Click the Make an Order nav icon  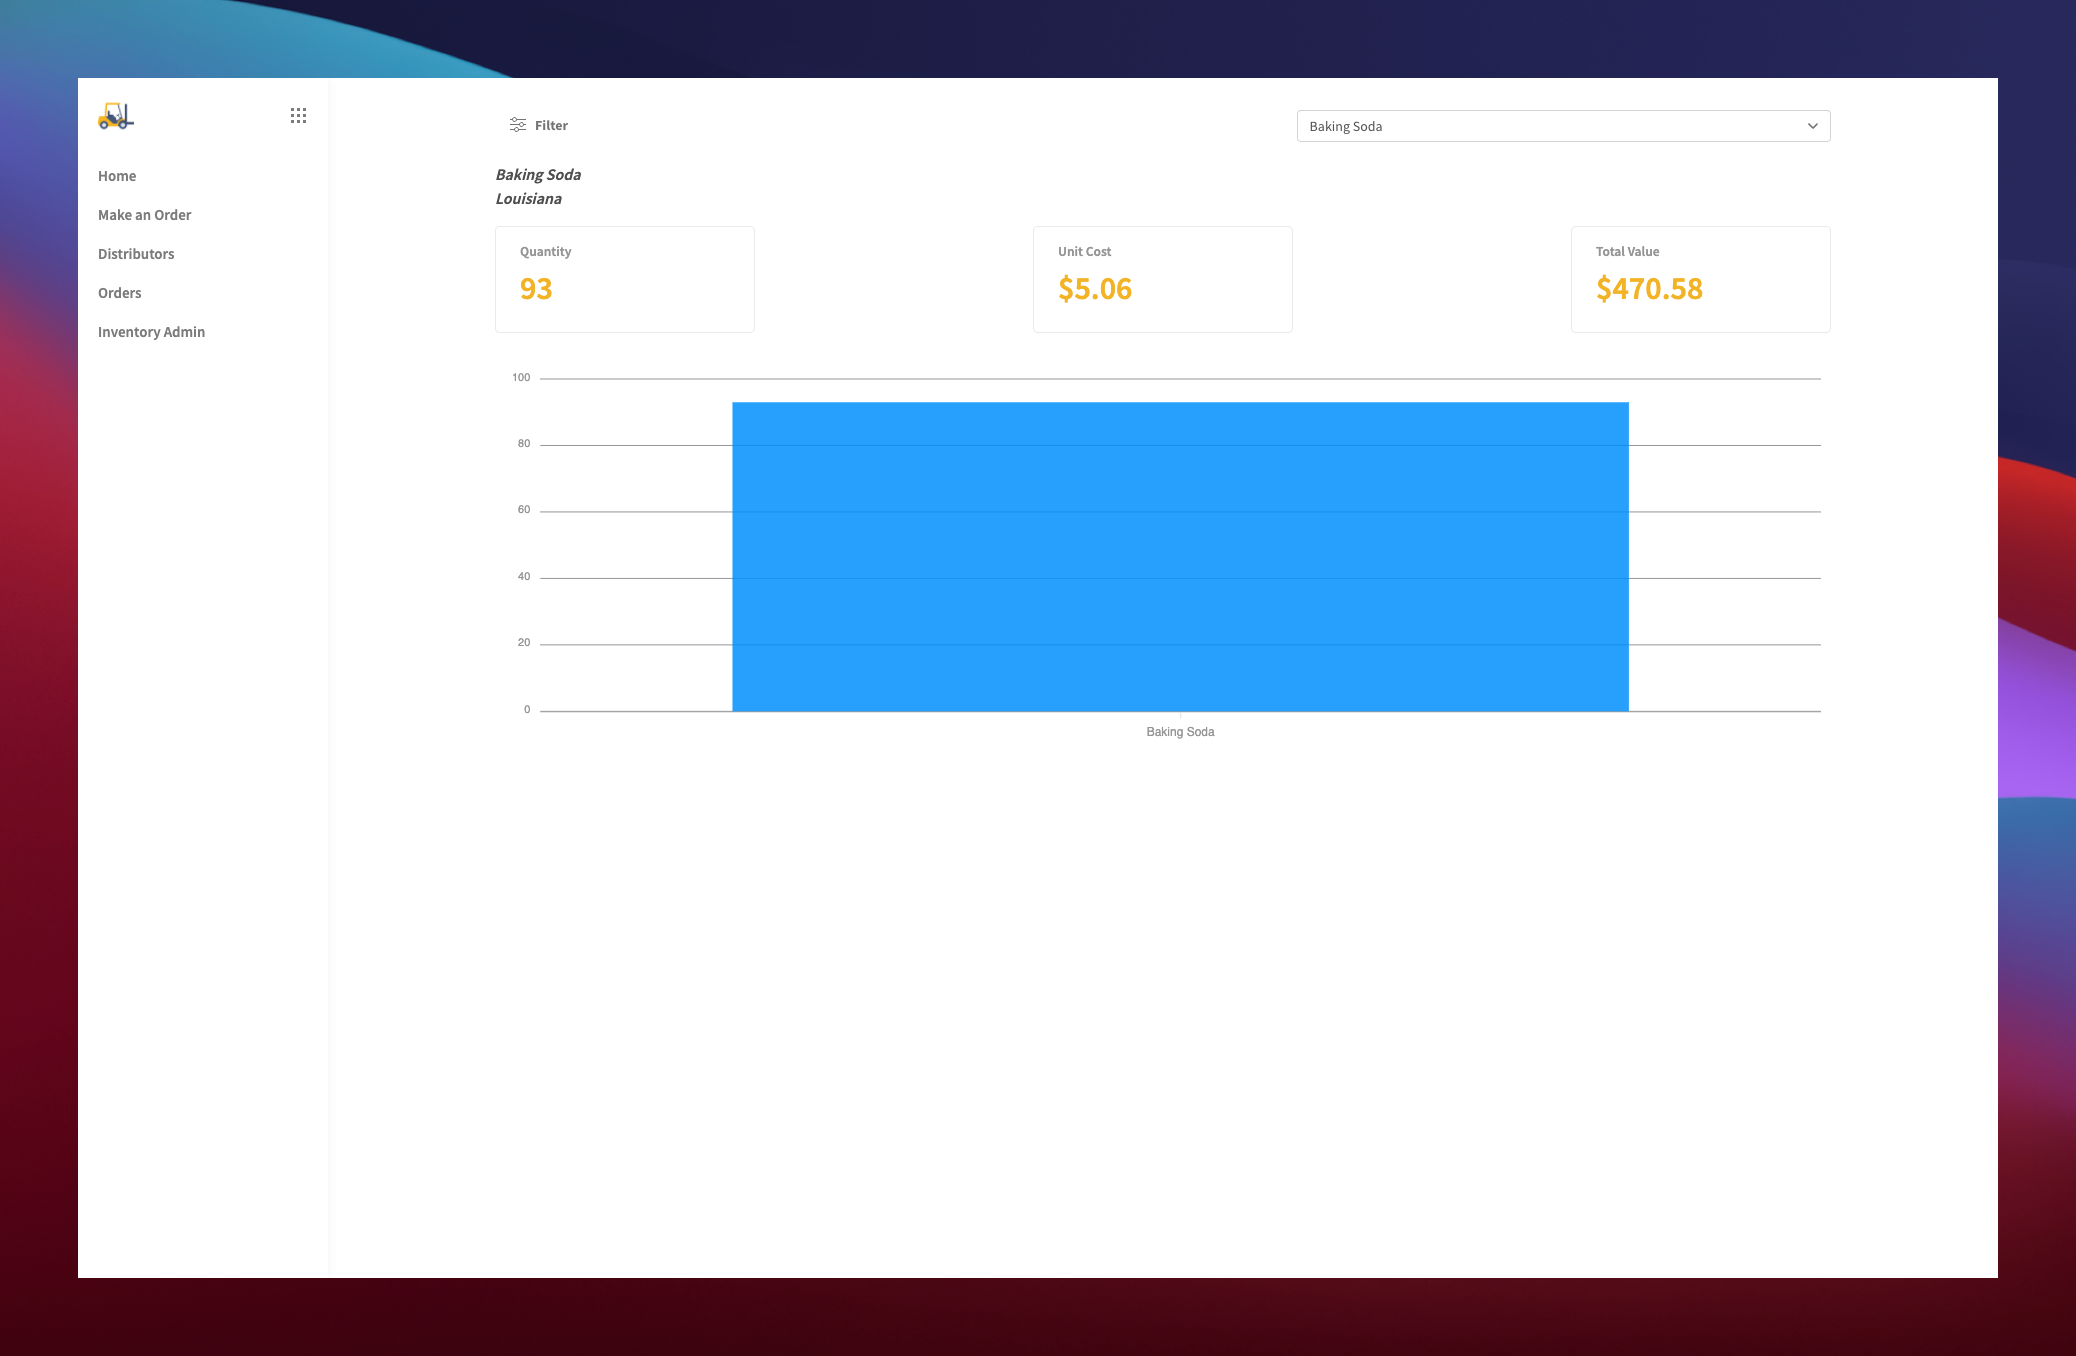tap(145, 215)
